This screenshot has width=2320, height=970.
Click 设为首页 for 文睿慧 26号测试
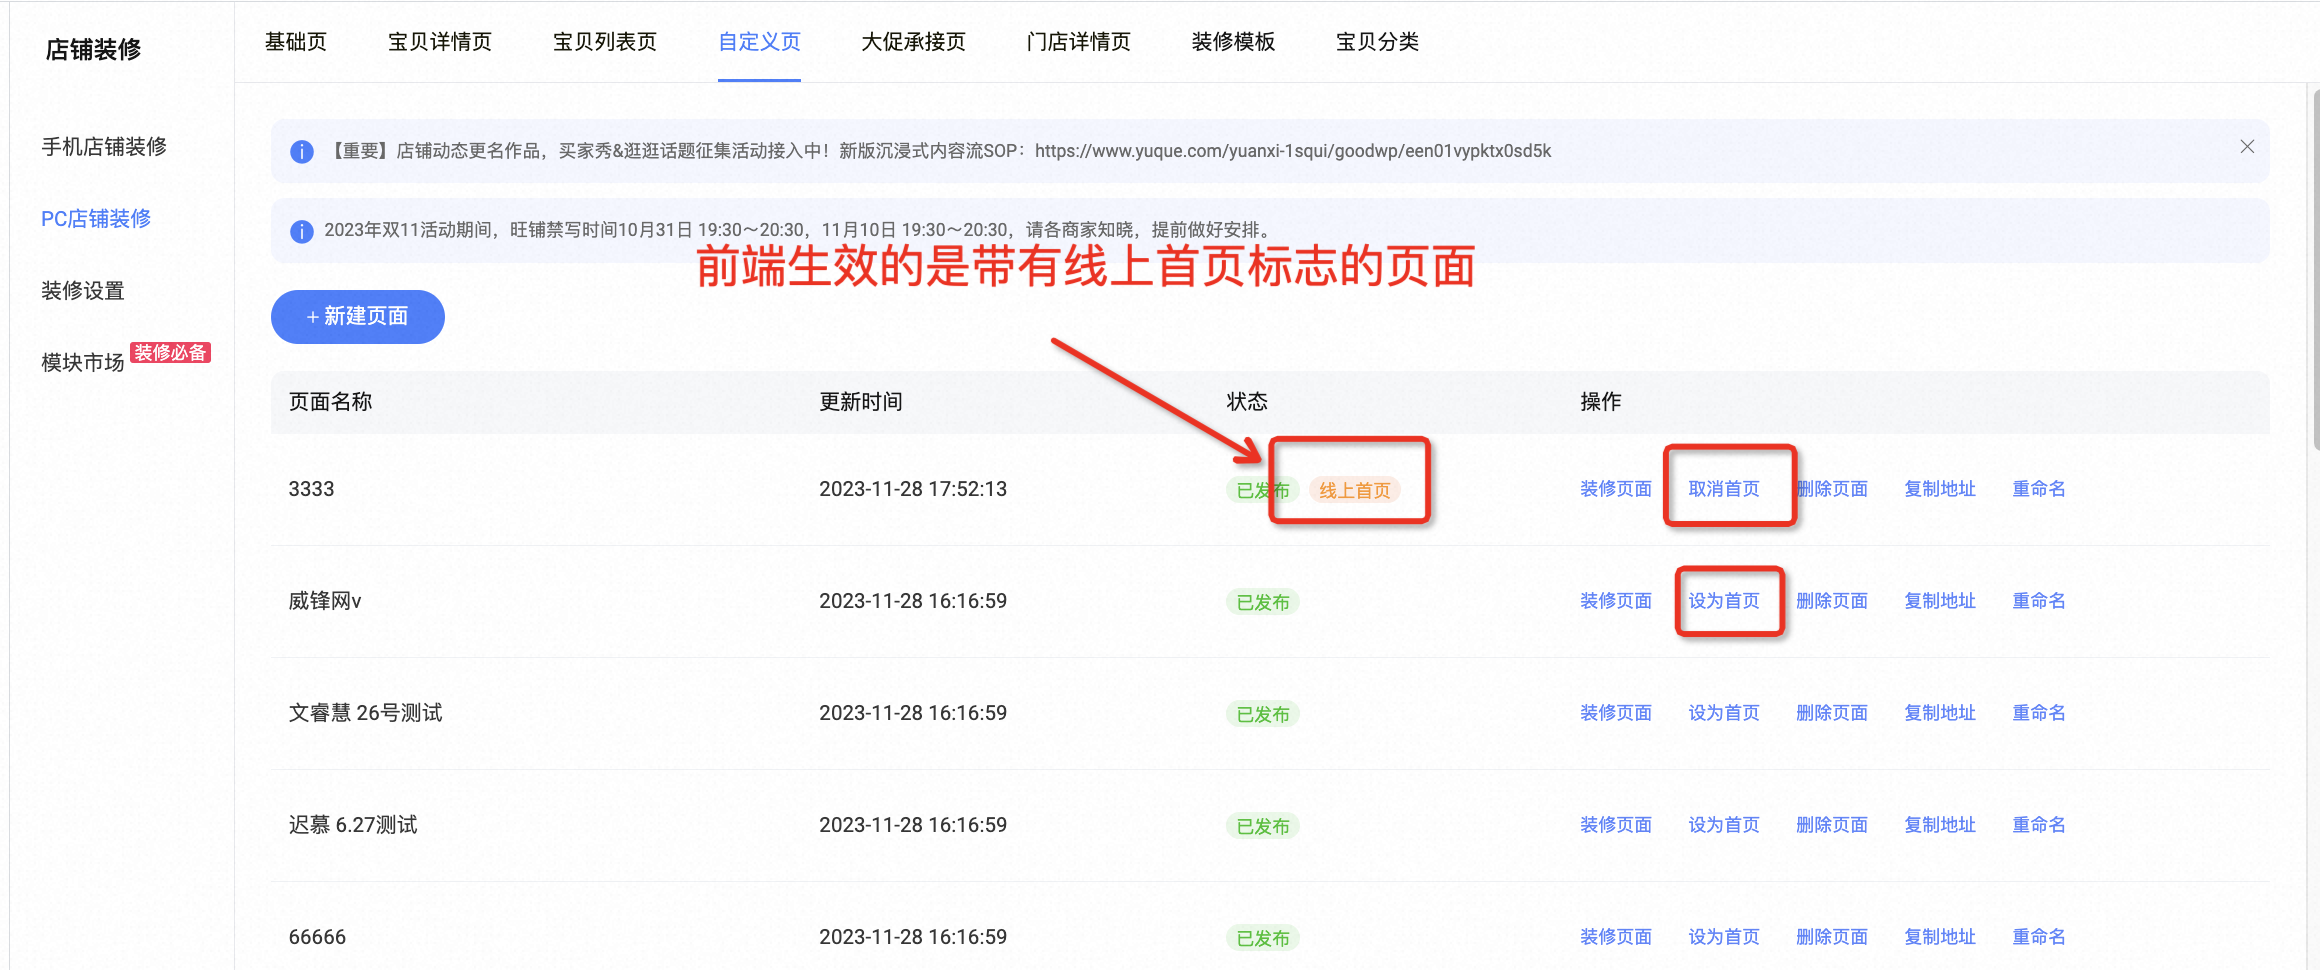[x=1724, y=713]
